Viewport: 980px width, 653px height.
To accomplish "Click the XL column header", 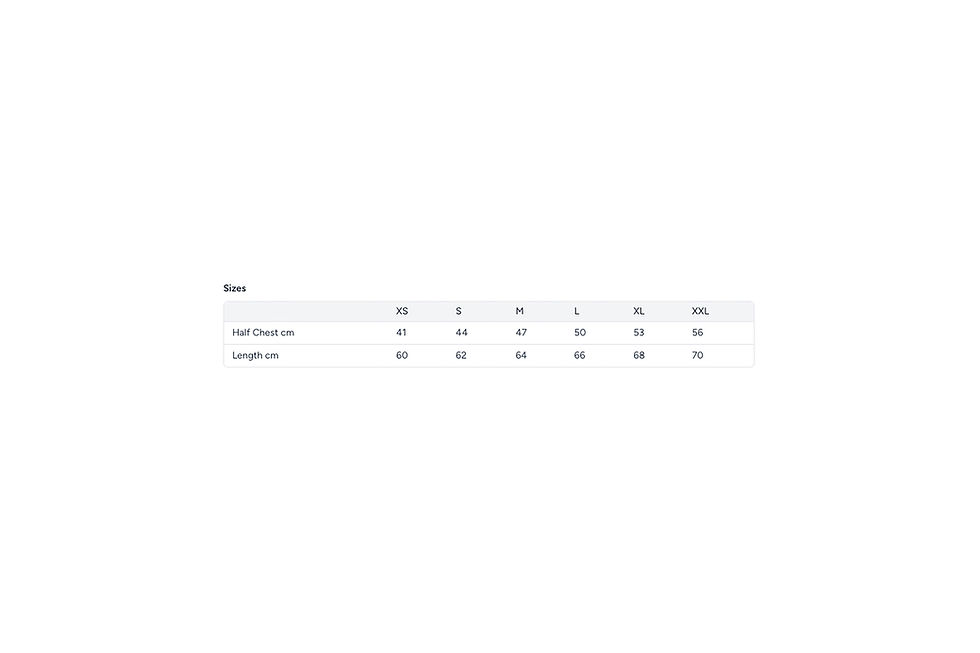I will point(639,311).
